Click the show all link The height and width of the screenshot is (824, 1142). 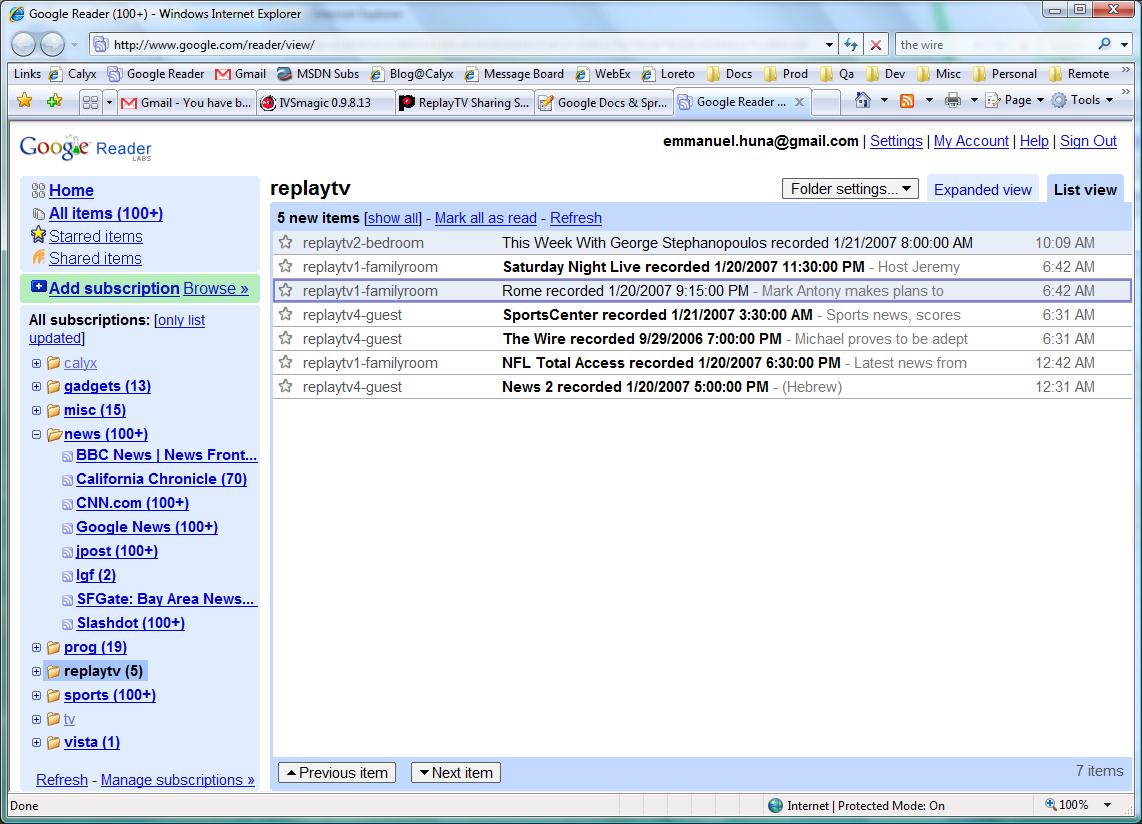click(393, 218)
